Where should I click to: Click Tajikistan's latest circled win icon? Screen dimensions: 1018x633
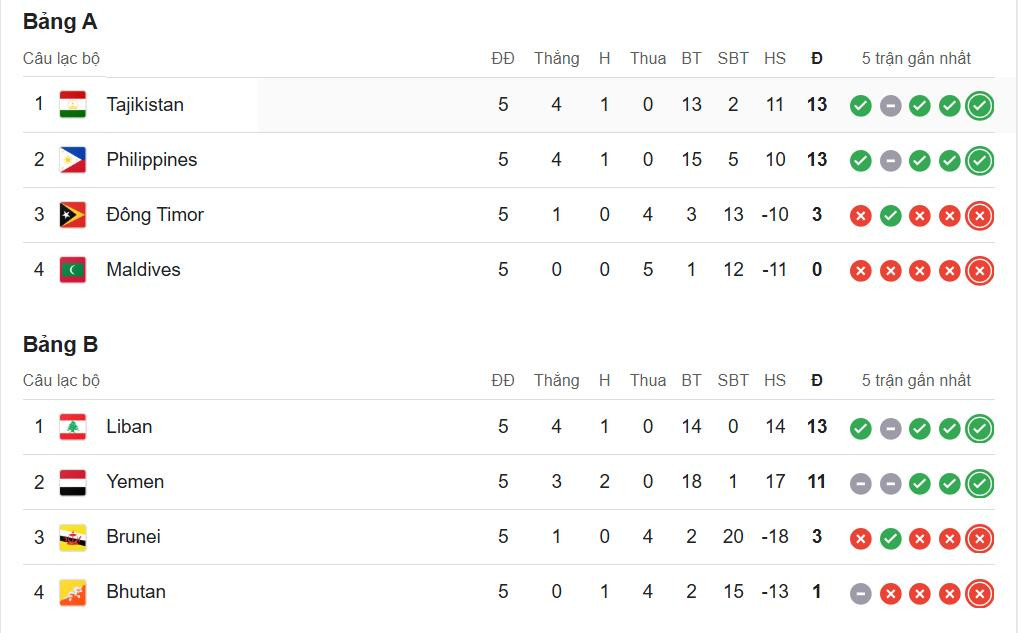980,105
